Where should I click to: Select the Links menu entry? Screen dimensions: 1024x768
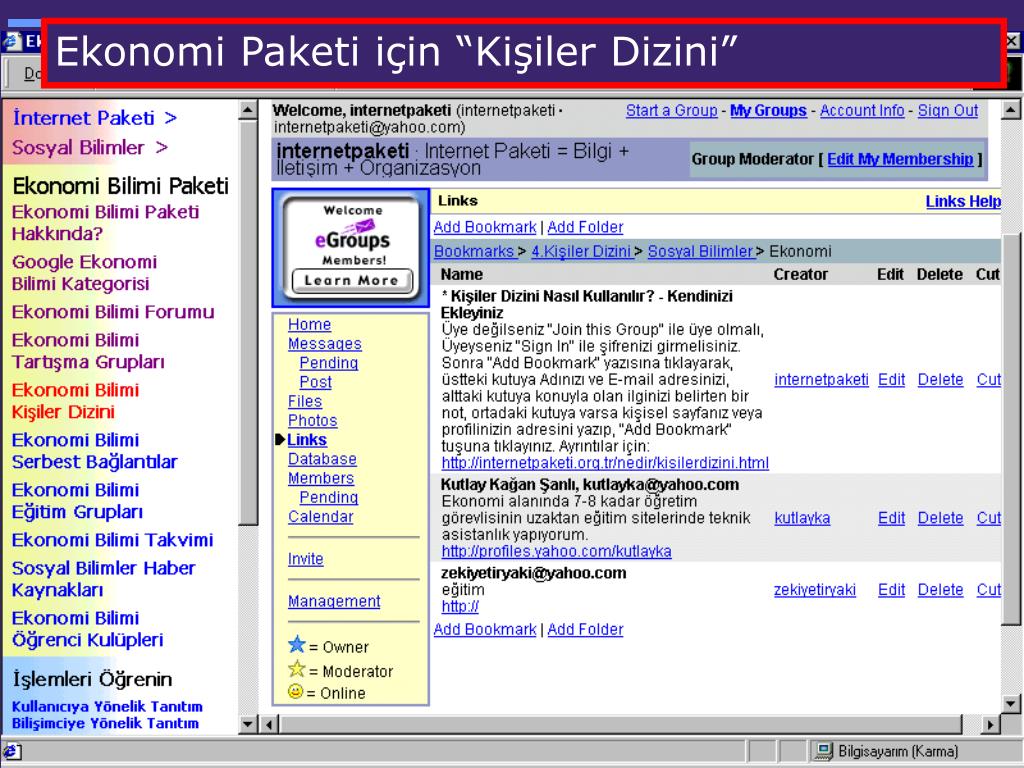tap(307, 440)
